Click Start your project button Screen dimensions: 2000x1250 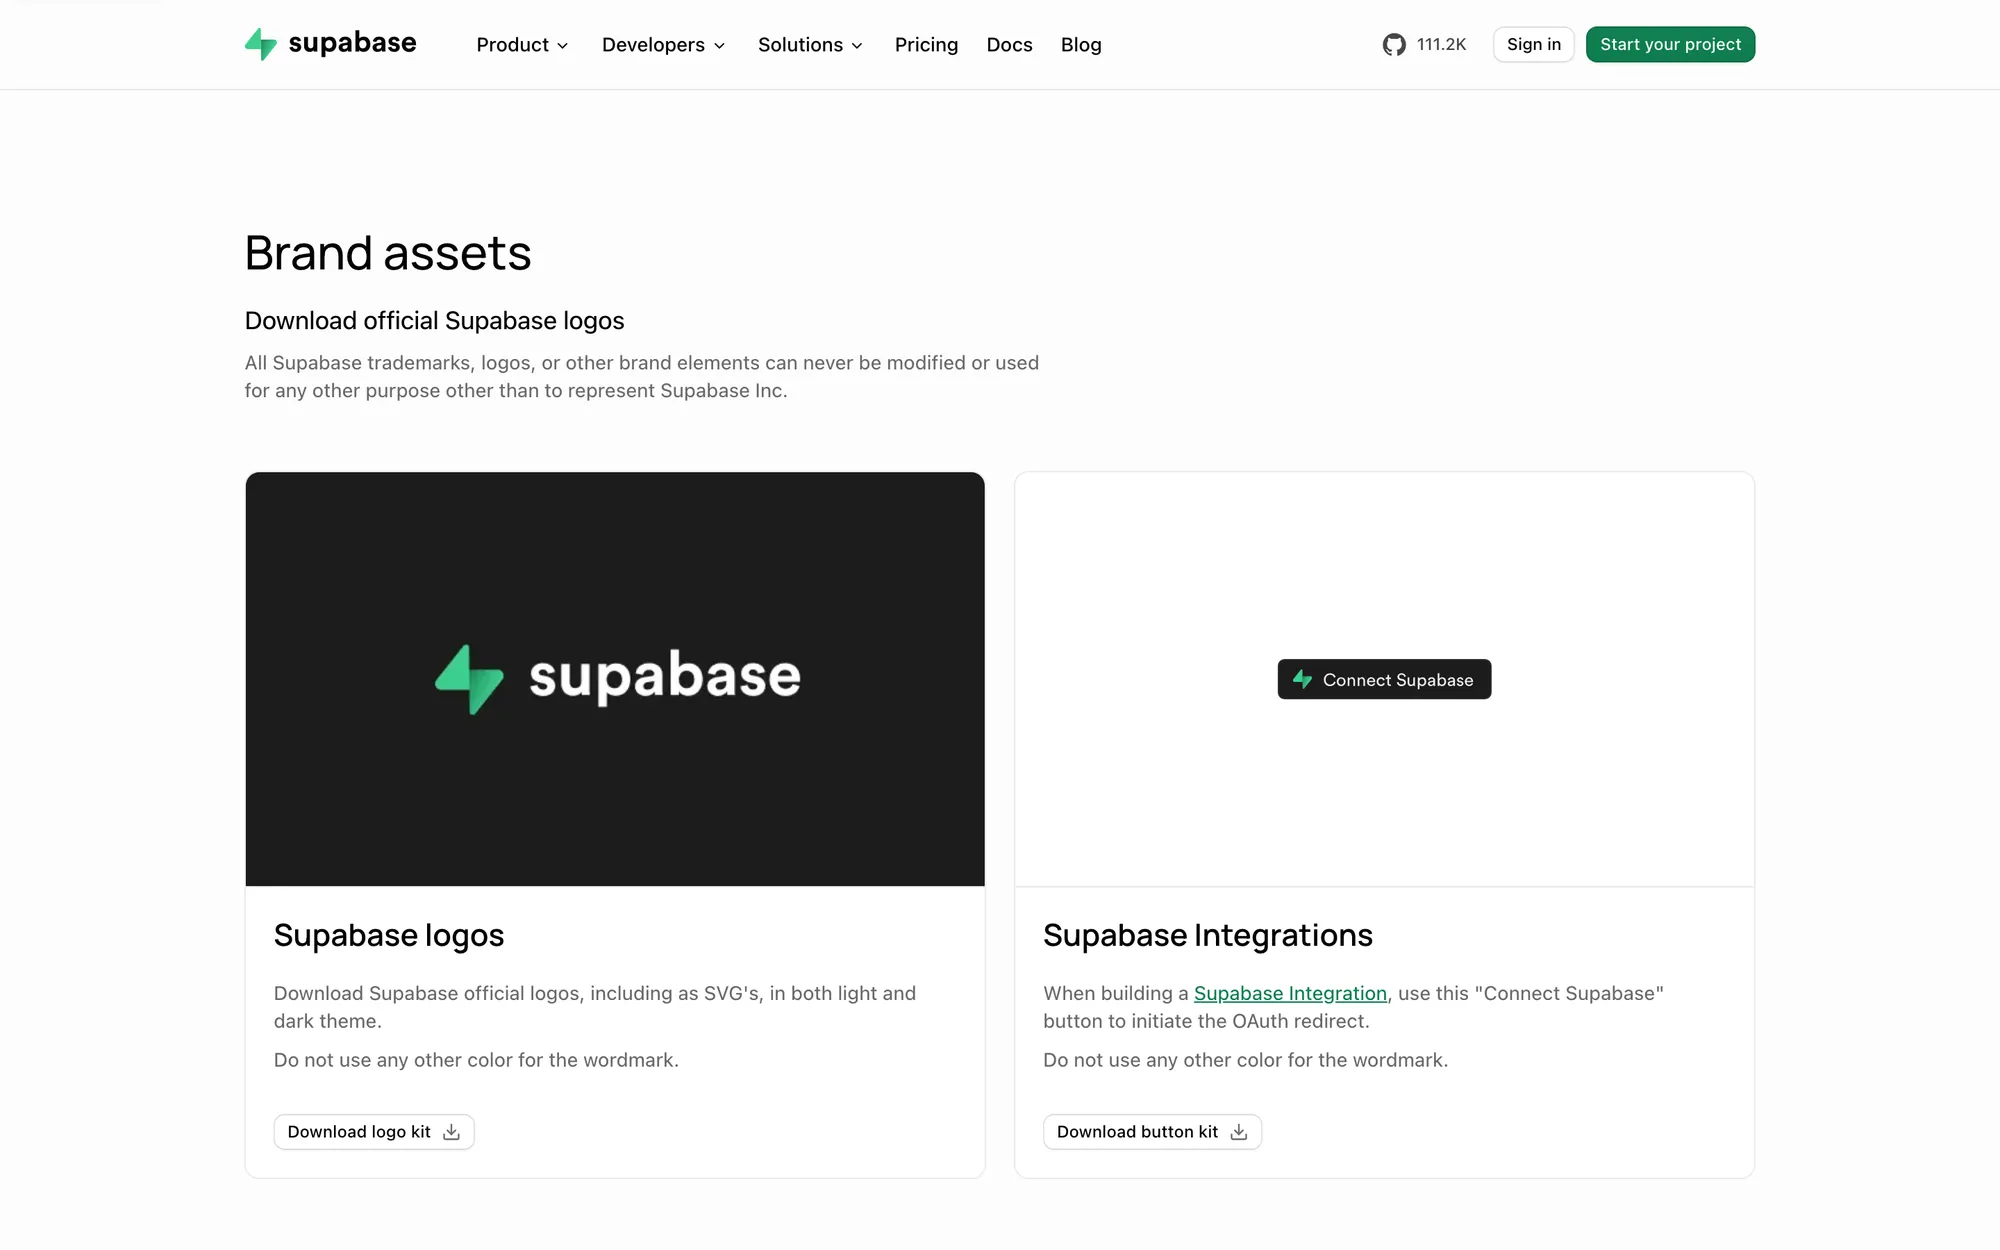click(x=1670, y=44)
